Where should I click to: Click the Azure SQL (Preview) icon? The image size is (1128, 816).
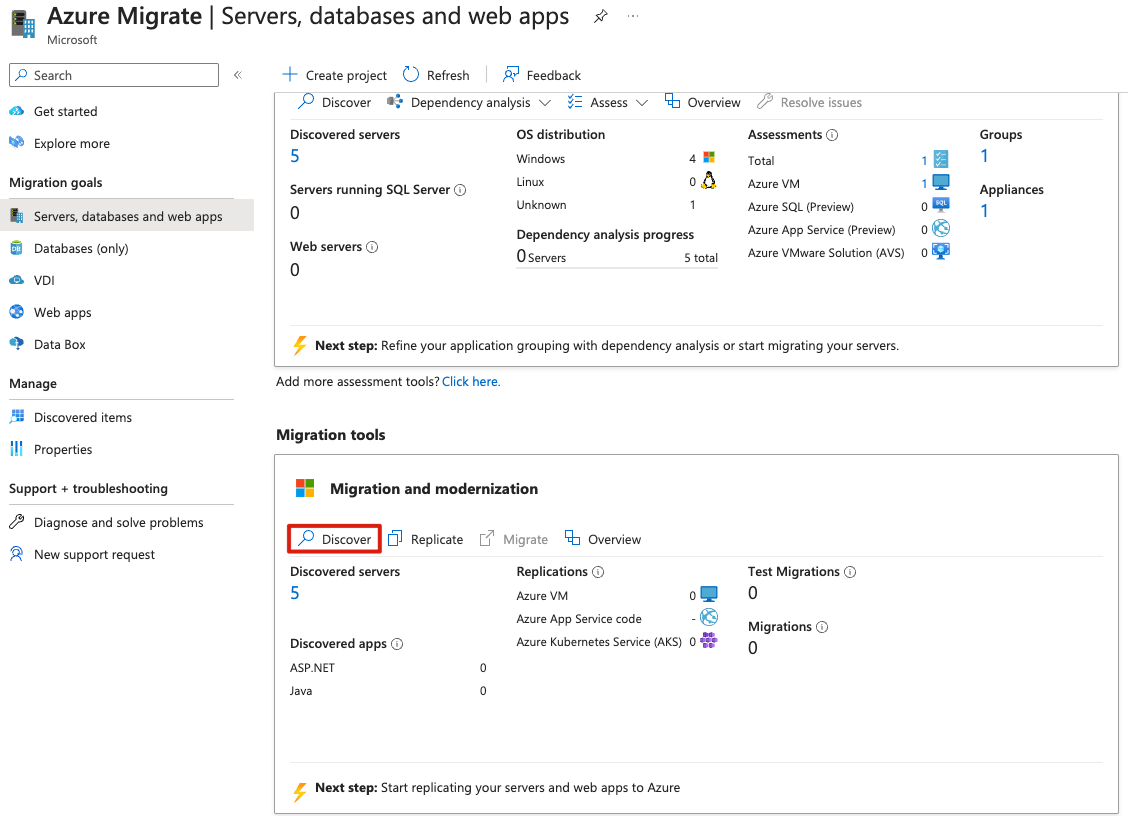click(x=941, y=204)
